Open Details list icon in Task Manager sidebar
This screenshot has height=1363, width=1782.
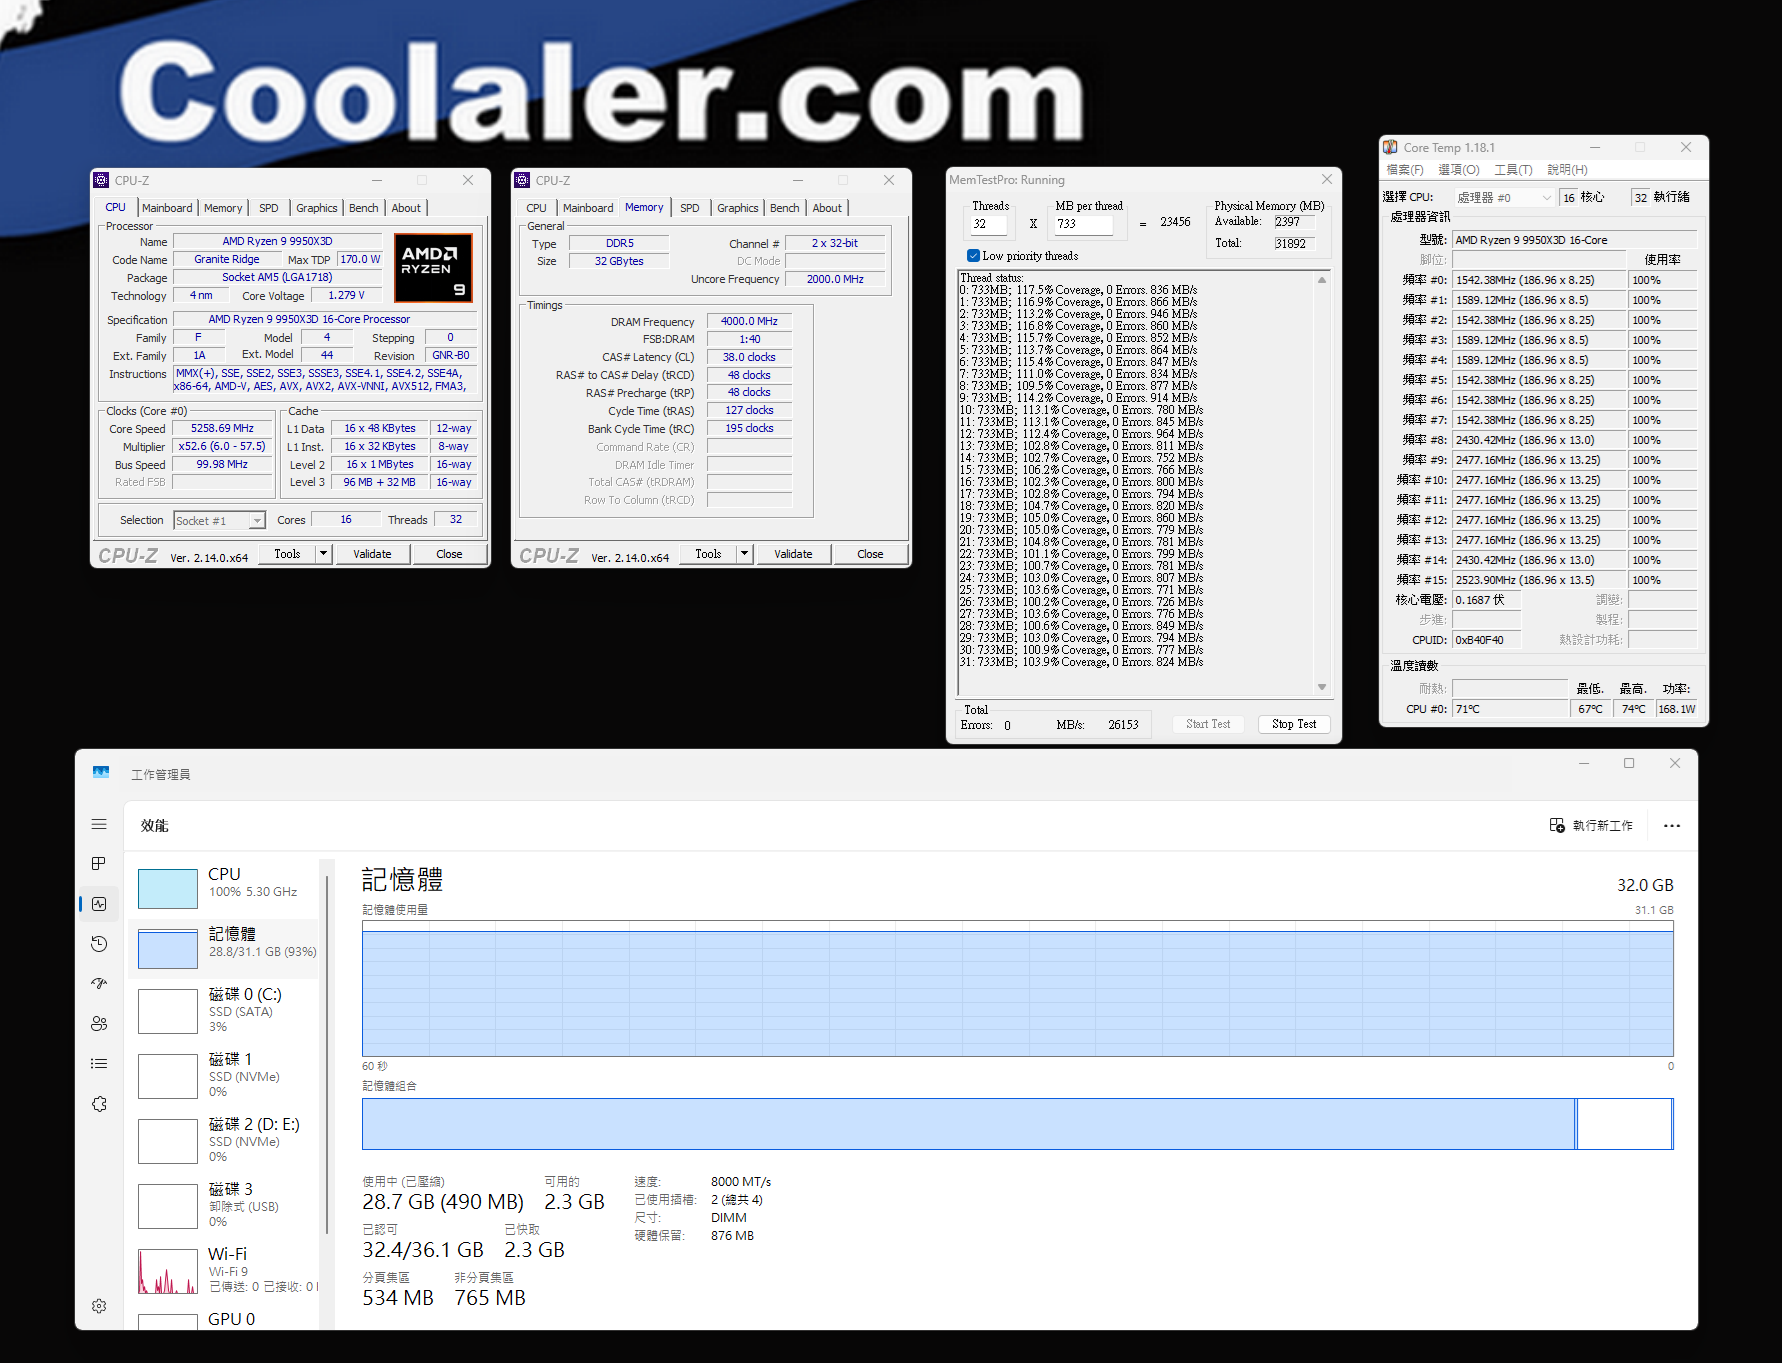pyautogui.click(x=99, y=1064)
